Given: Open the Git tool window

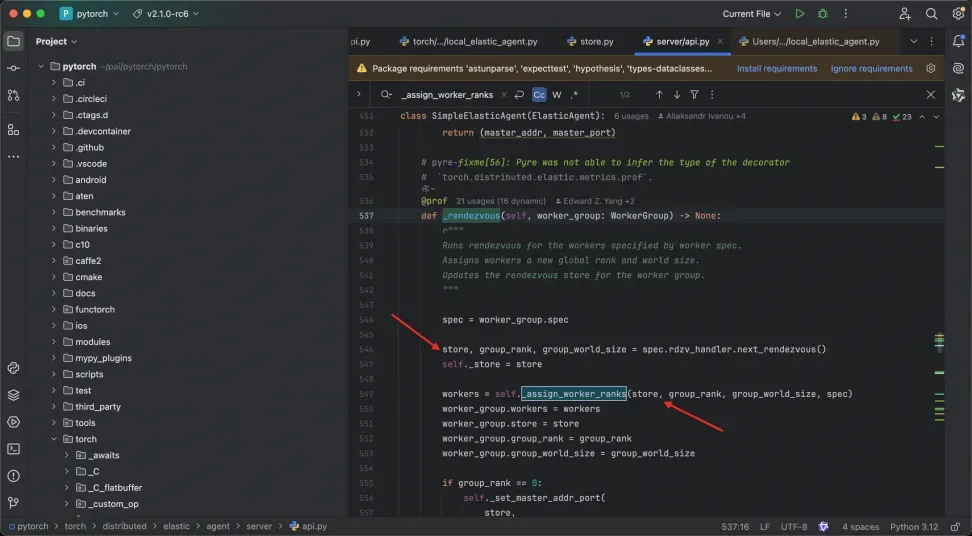Looking at the screenshot, I should tap(13, 503).
